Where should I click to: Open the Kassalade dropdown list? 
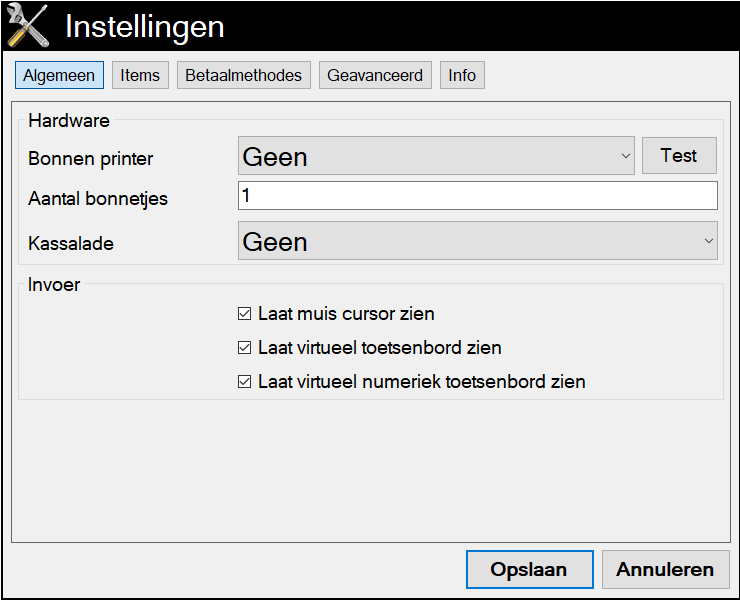point(478,241)
